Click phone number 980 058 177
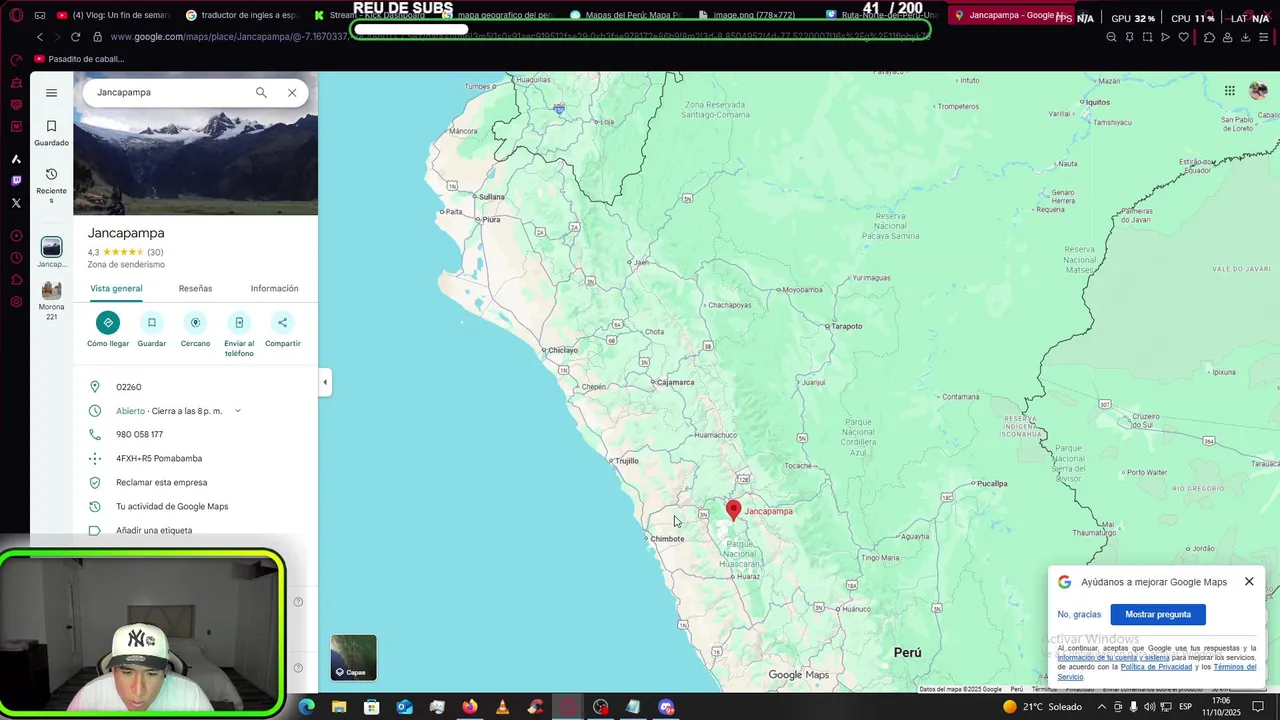This screenshot has width=1280, height=720. (x=139, y=435)
